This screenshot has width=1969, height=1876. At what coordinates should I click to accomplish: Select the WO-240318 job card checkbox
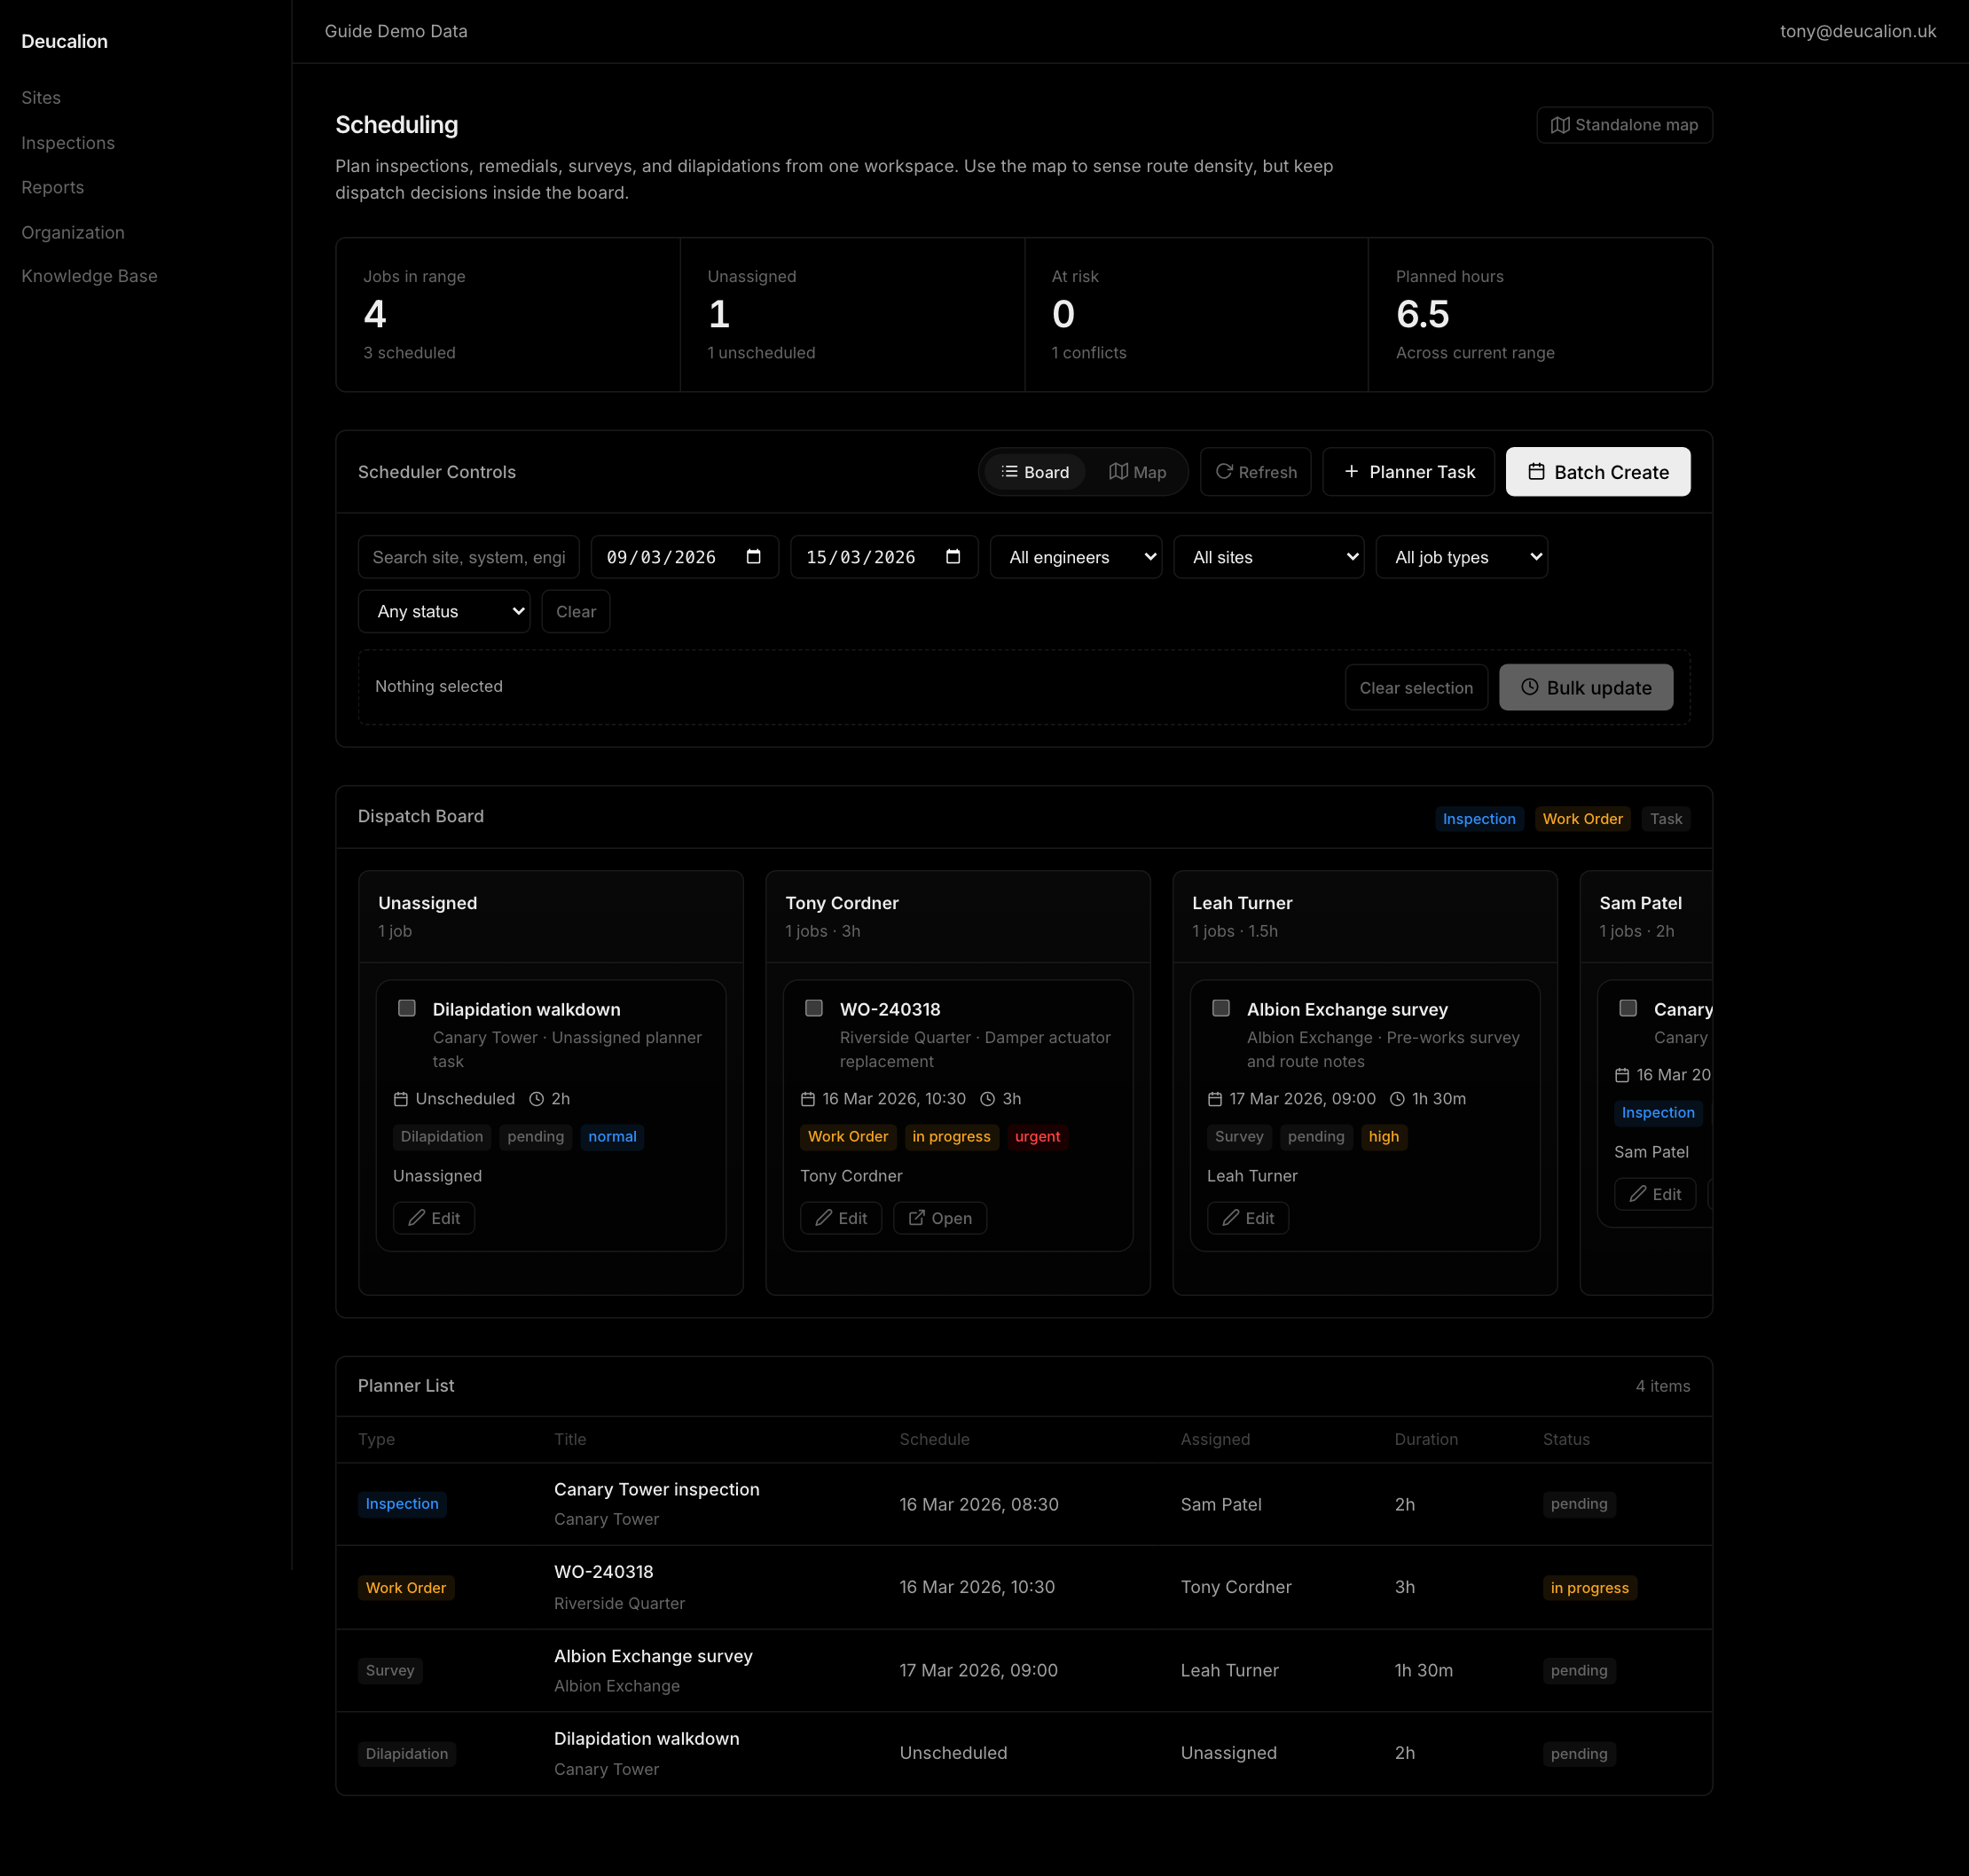coord(814,1008)
